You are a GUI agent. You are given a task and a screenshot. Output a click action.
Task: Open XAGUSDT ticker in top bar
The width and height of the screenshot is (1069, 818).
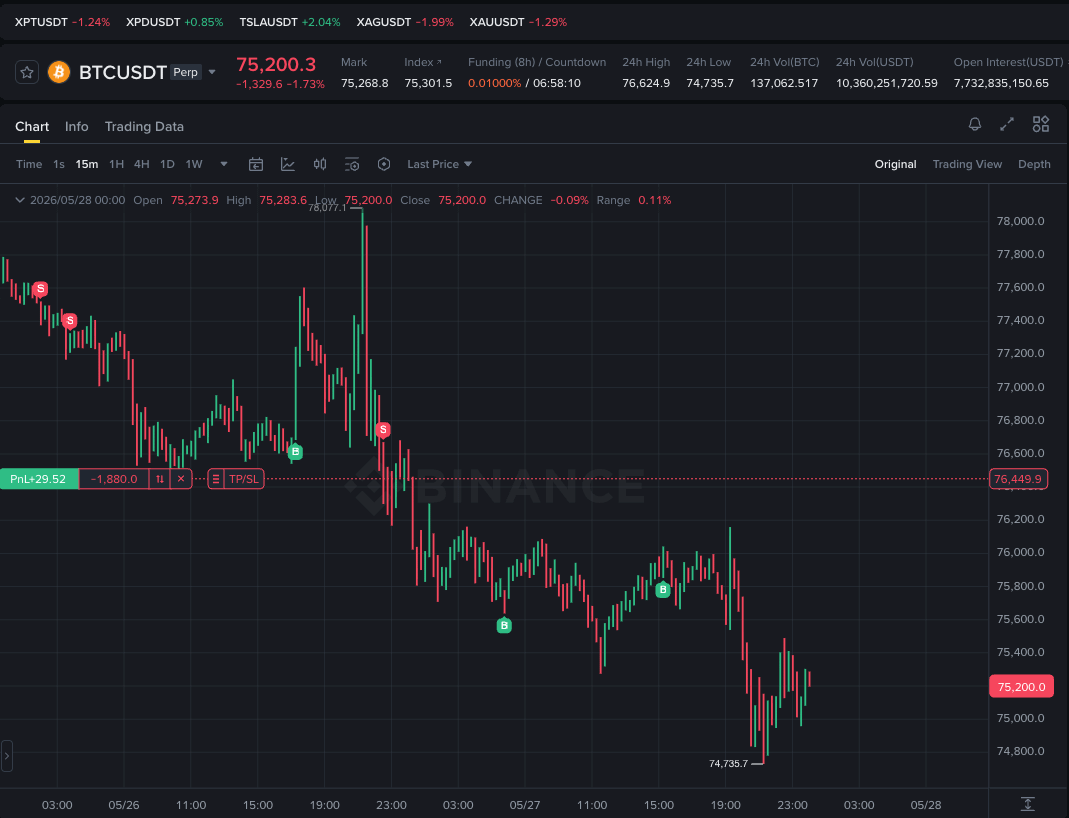point(405,22)
